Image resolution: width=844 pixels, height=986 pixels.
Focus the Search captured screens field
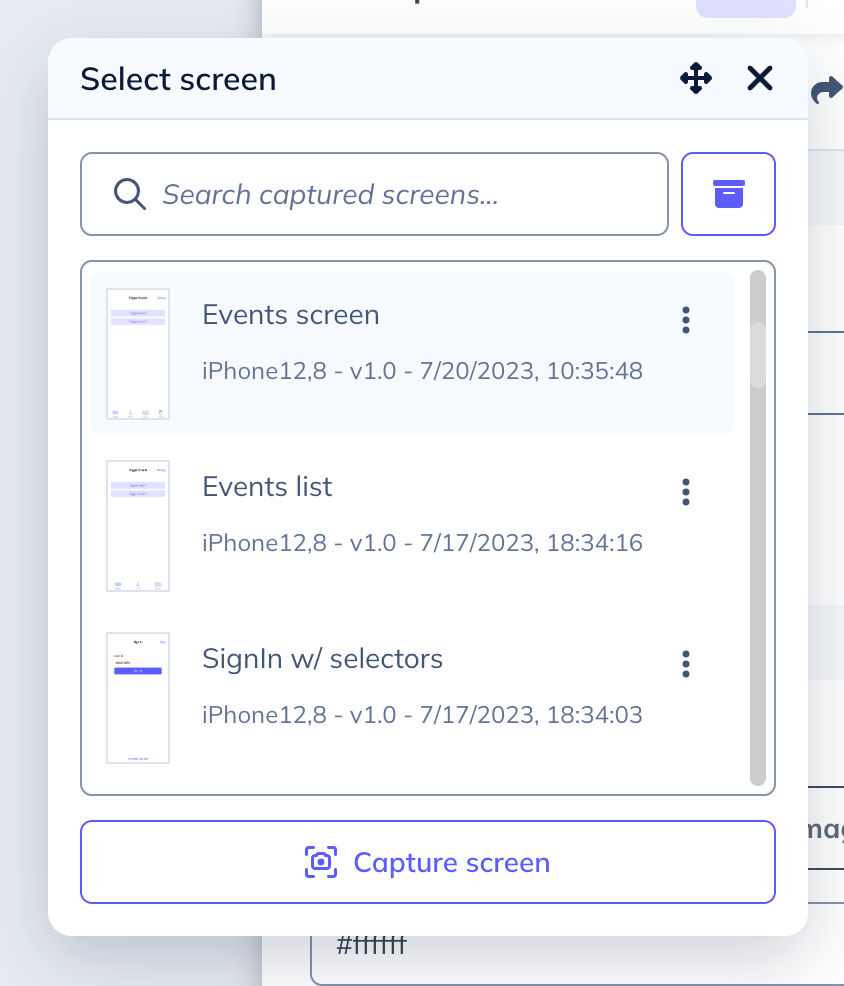click(x=400, y=194)
